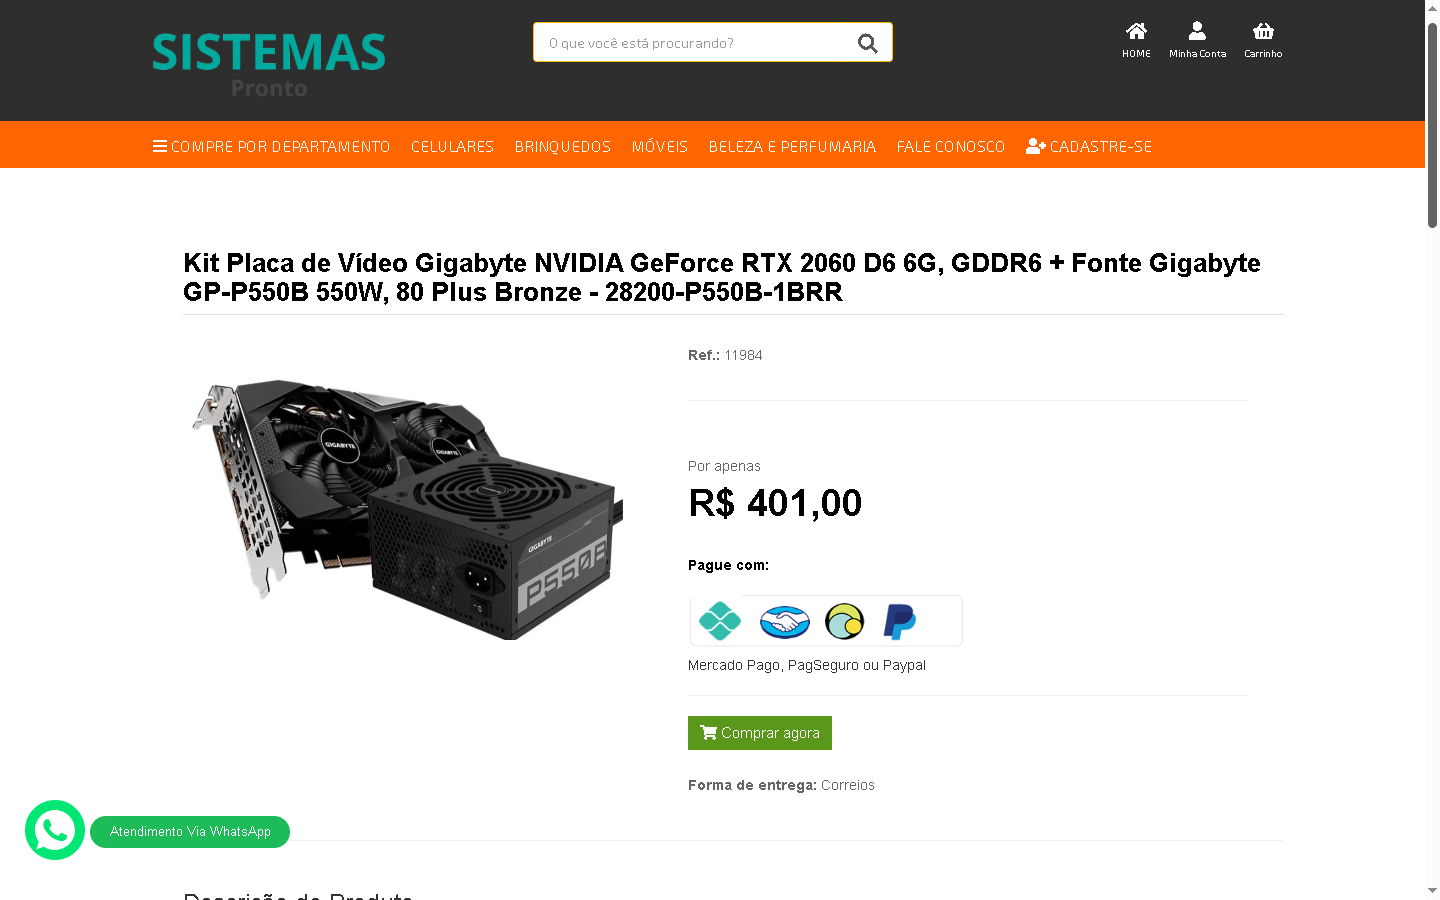The height and width of the screenshot is (900, 1440).
Task: Go to Móveis category
Action: point(660,146)
